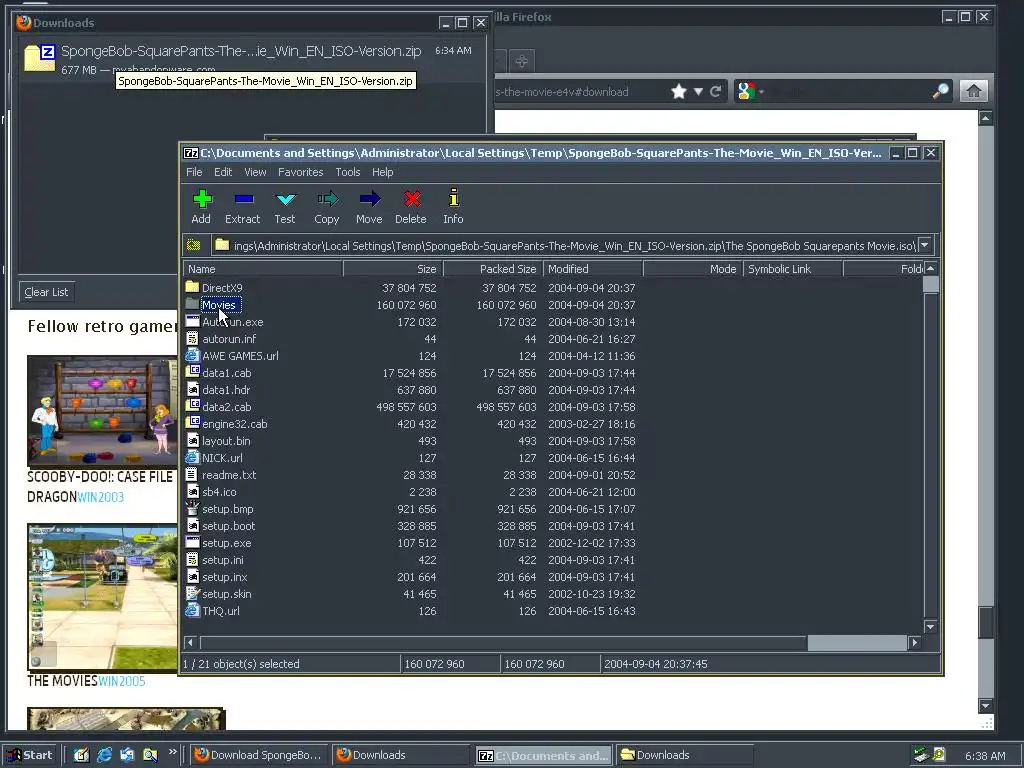Open the Firefox URL history dropdown arrow
1024x768 pixels.
(x=698, y=91)
